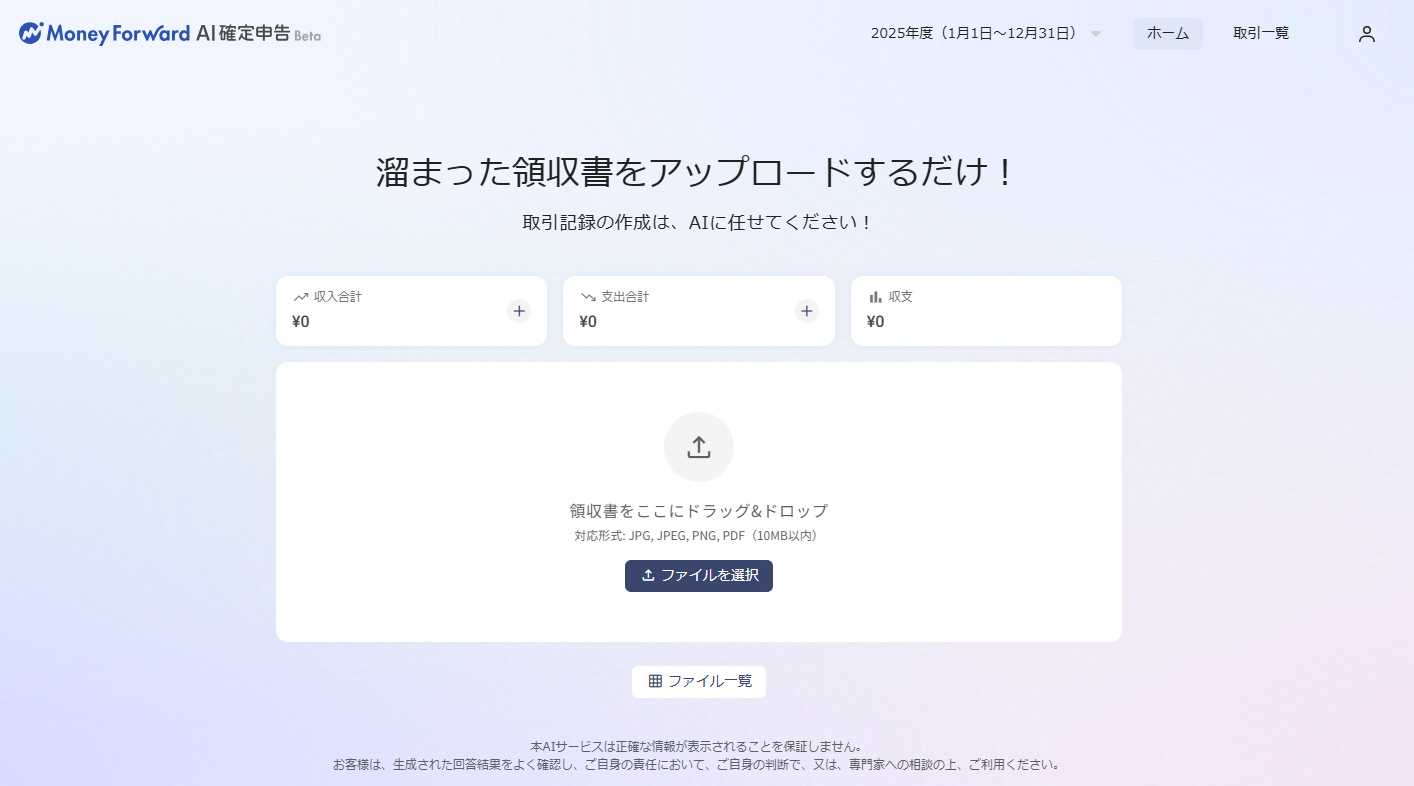This screenshot has width=1414, height=786.
Task: Select the 収支 balance card
Action: point(986,311)
